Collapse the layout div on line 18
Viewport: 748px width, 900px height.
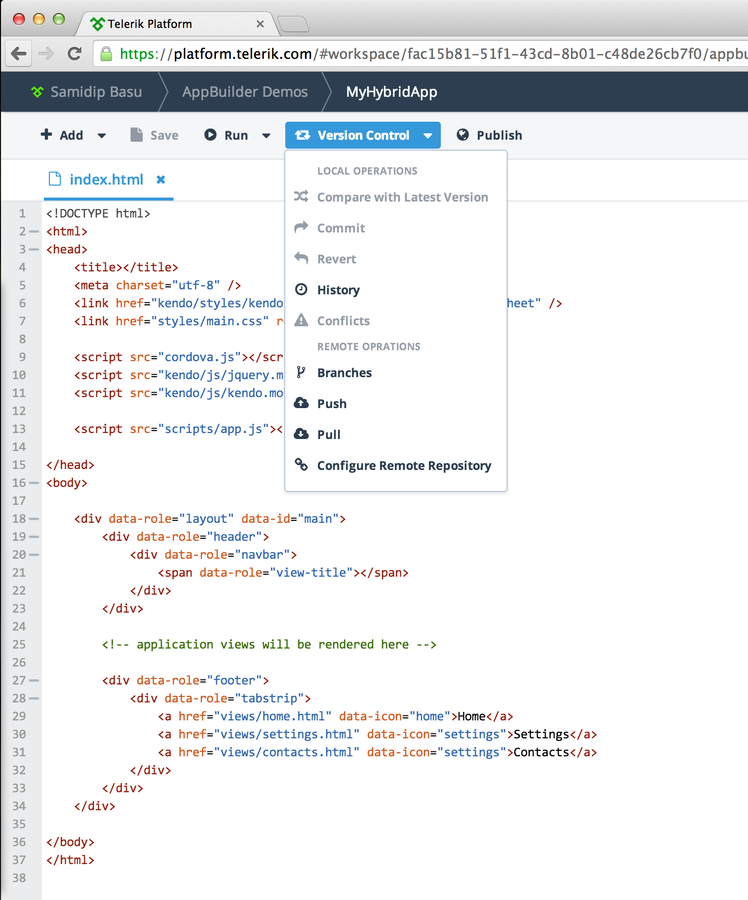[x=34, y=518]
